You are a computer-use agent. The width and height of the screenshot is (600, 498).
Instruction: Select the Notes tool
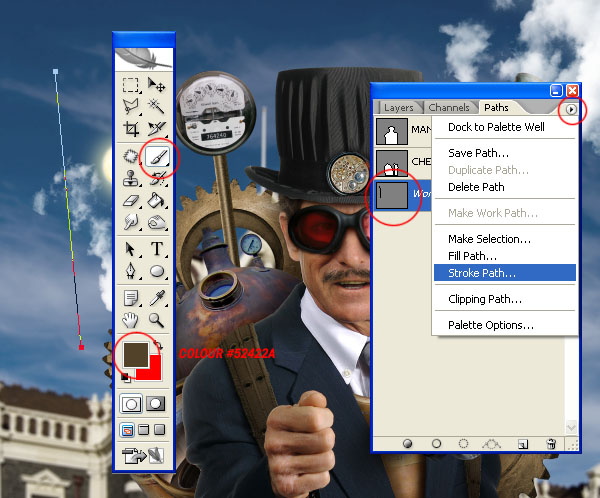pos(131,298)
